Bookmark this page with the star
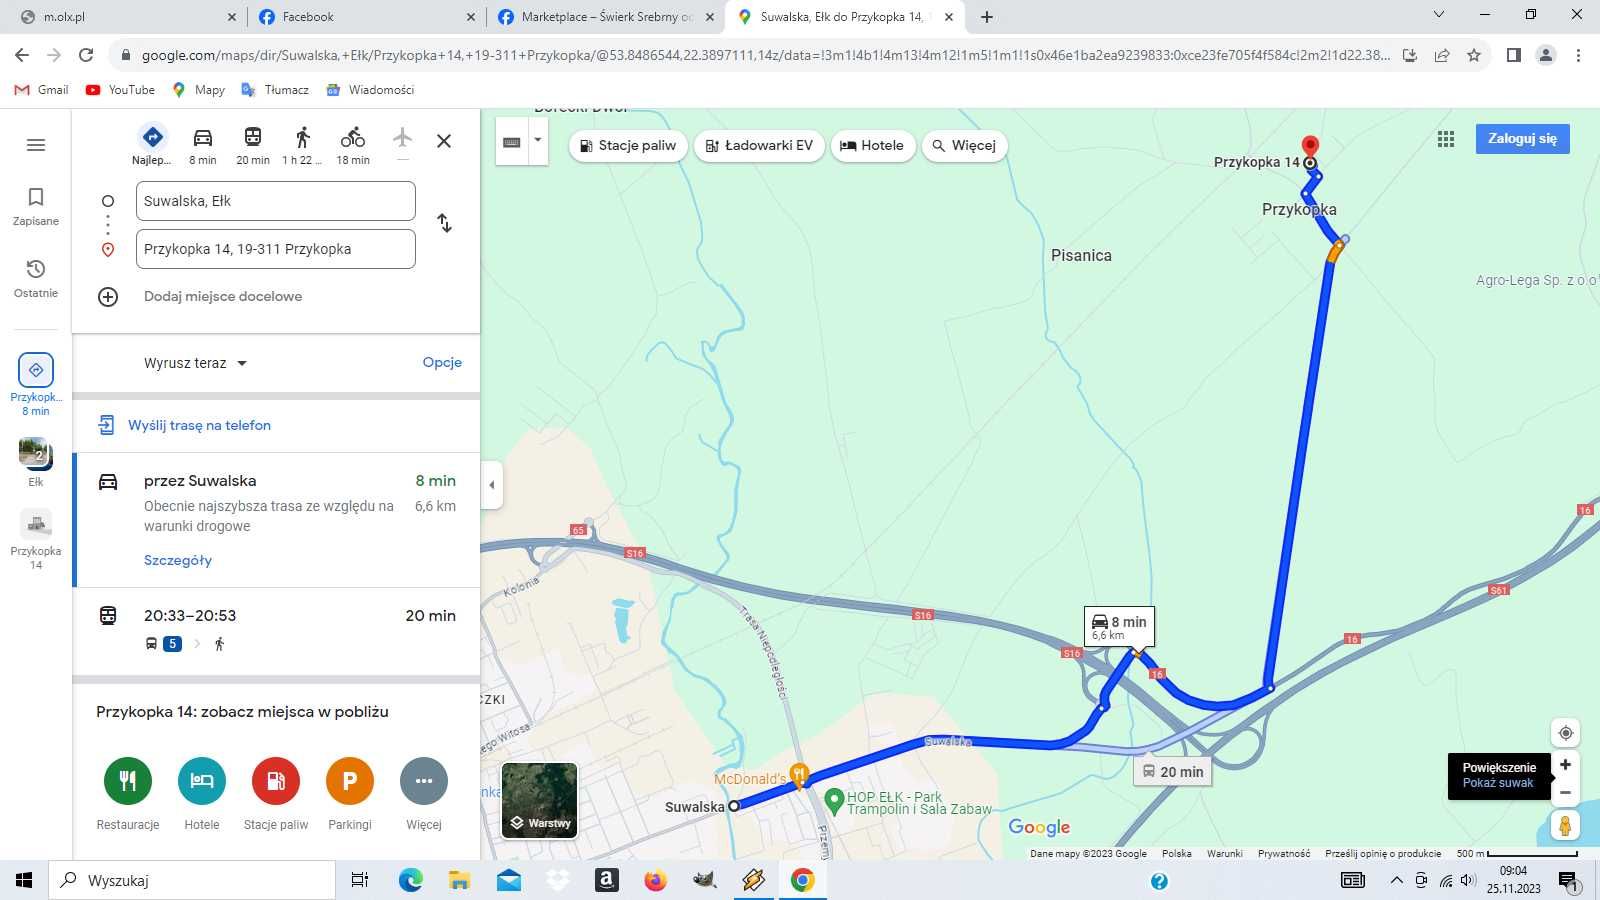1600x900 pixels. (1474, 55)
